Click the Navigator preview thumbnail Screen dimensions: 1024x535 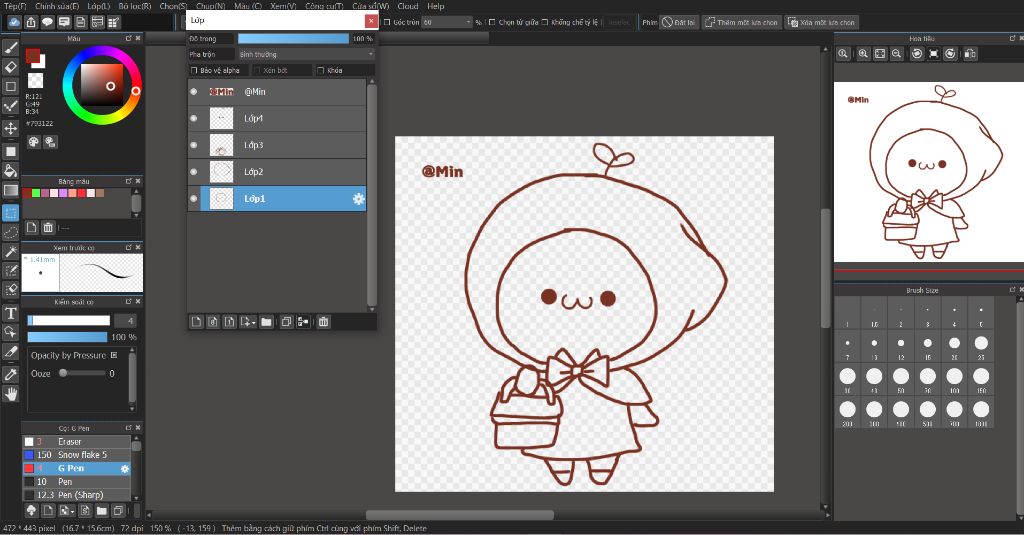click(928, 172)
